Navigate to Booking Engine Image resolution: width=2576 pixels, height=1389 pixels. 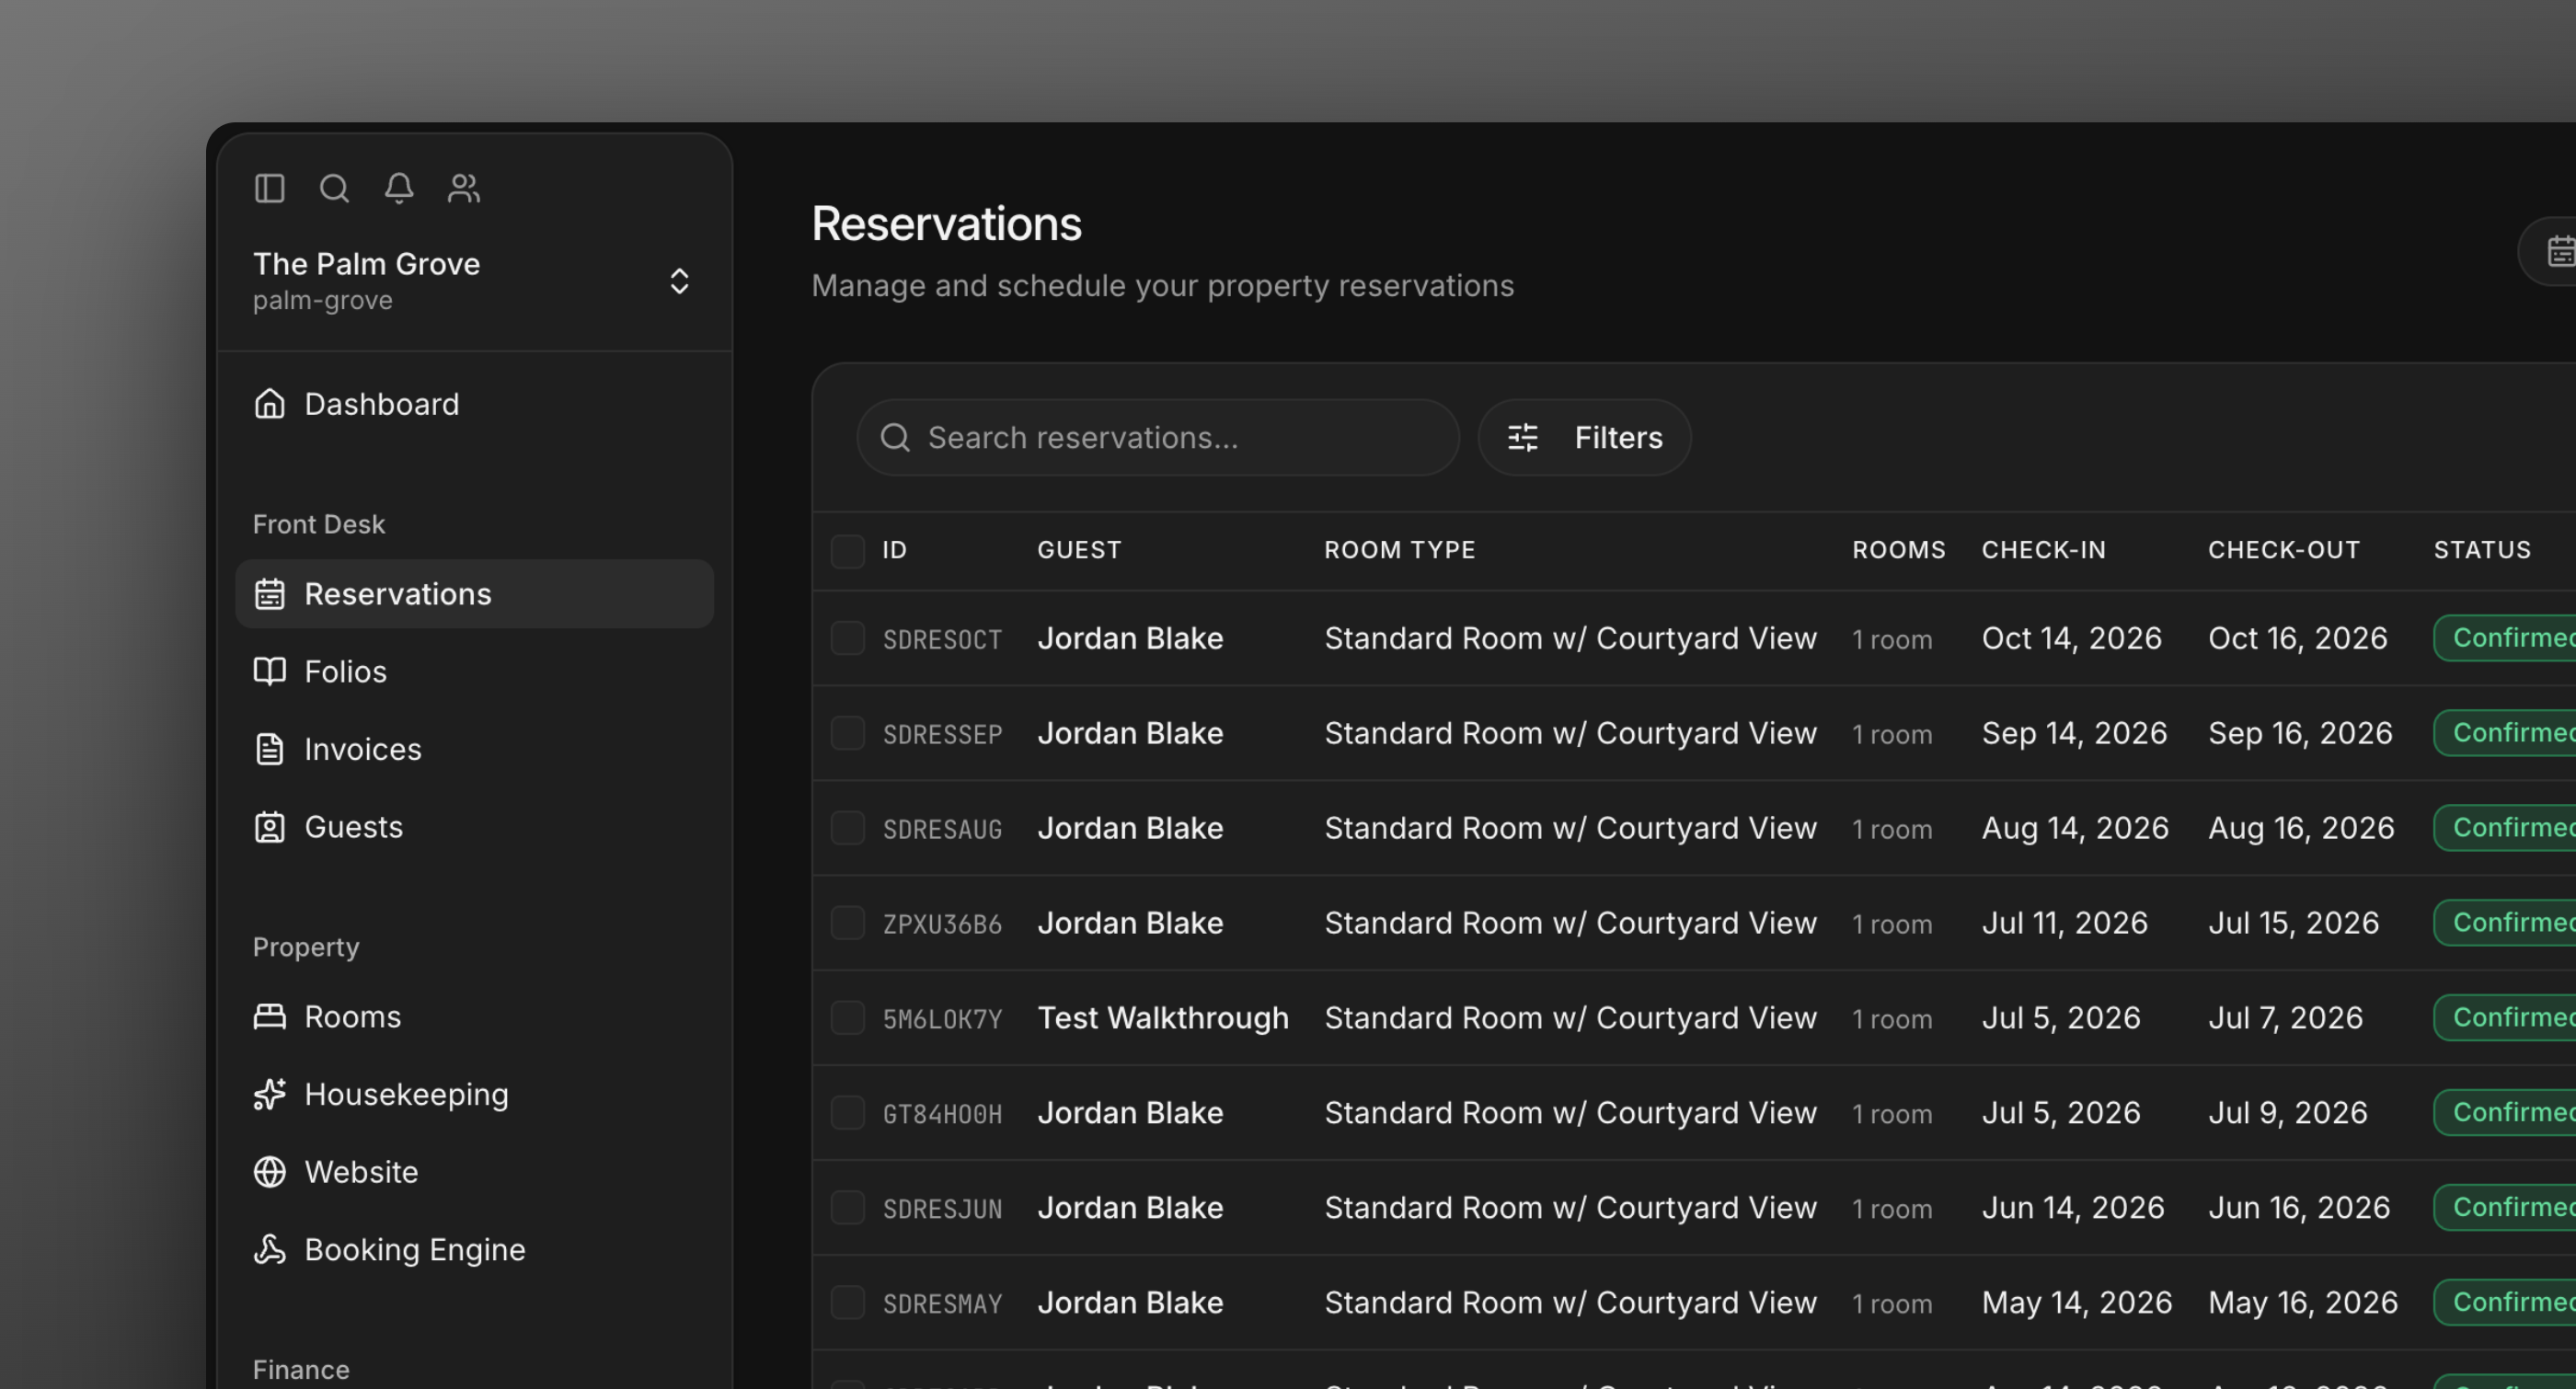click(474, 1249)
